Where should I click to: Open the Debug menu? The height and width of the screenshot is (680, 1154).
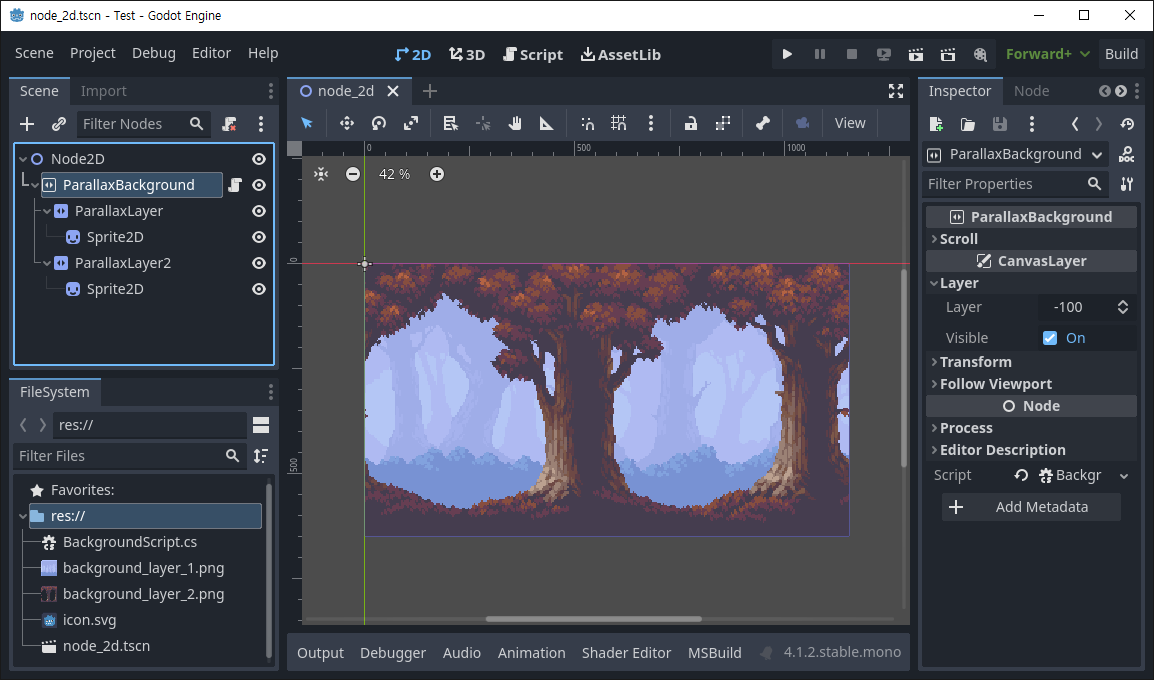(154, 53)
